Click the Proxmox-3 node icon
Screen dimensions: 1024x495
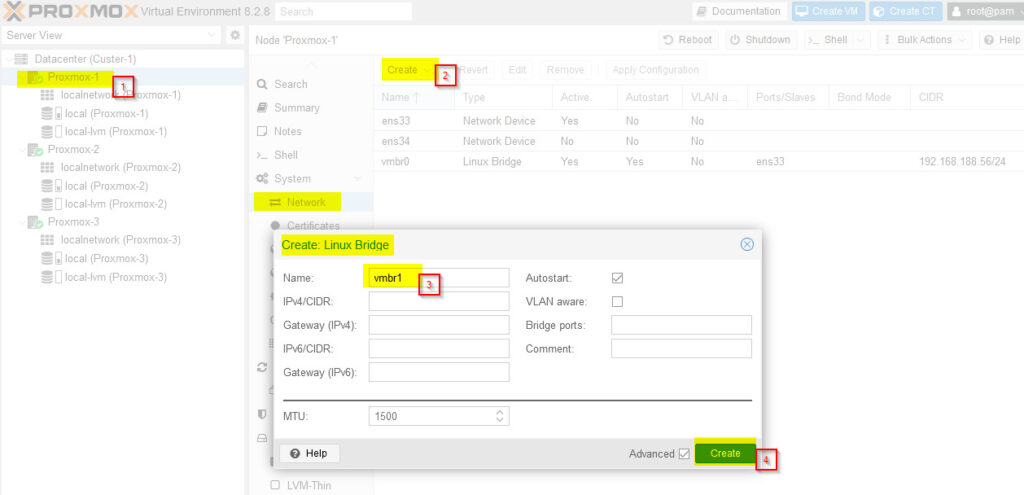click(36, 222)
